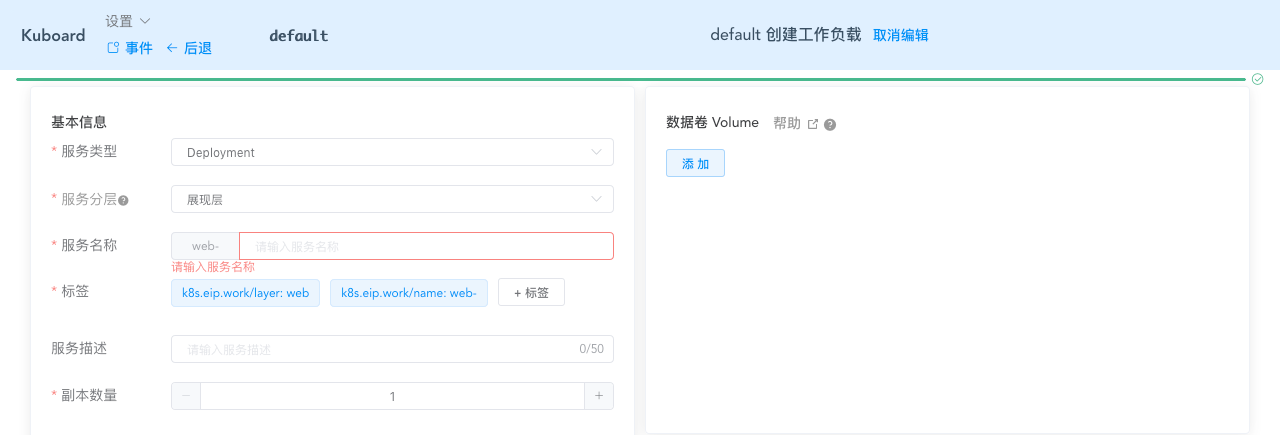
Task: Click the help question mark beside 服务分层
Action: point(123,200)
